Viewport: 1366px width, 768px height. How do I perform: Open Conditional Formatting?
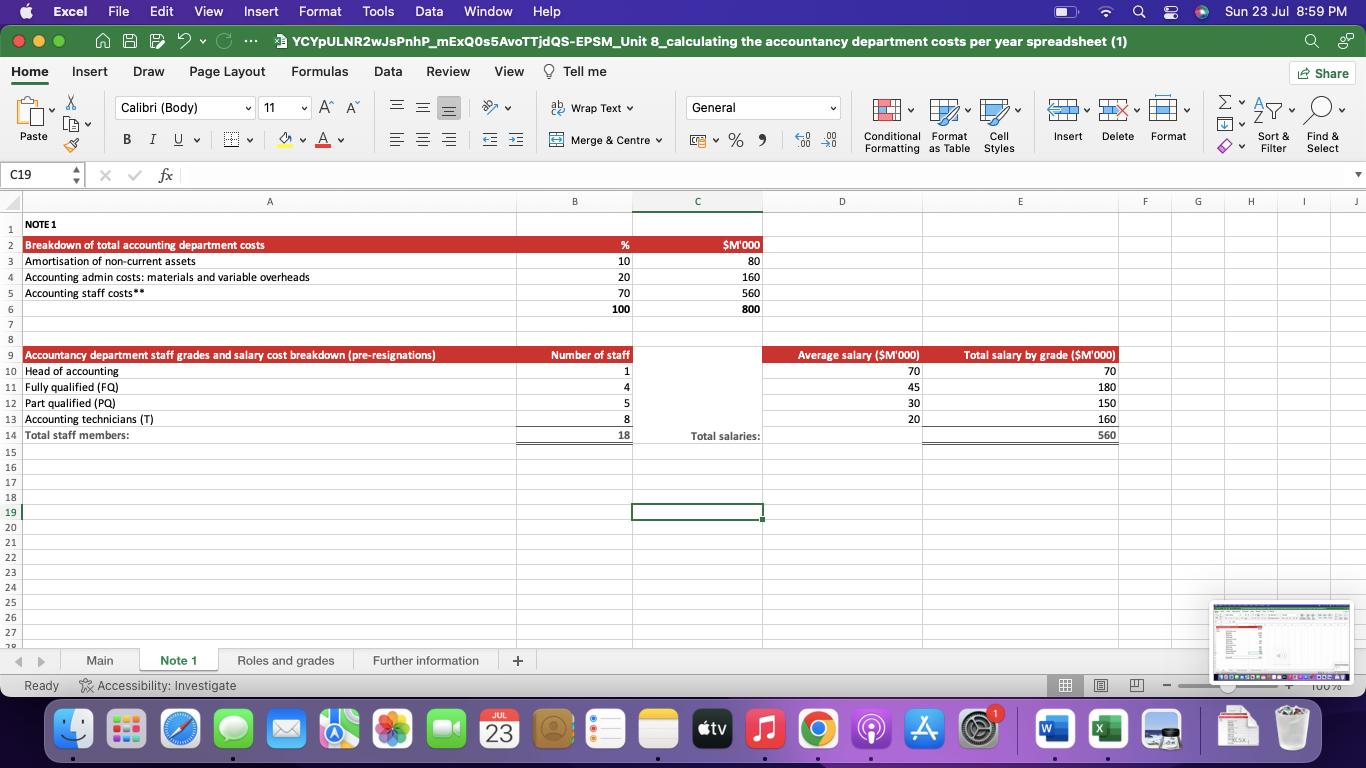click(892, 125)
